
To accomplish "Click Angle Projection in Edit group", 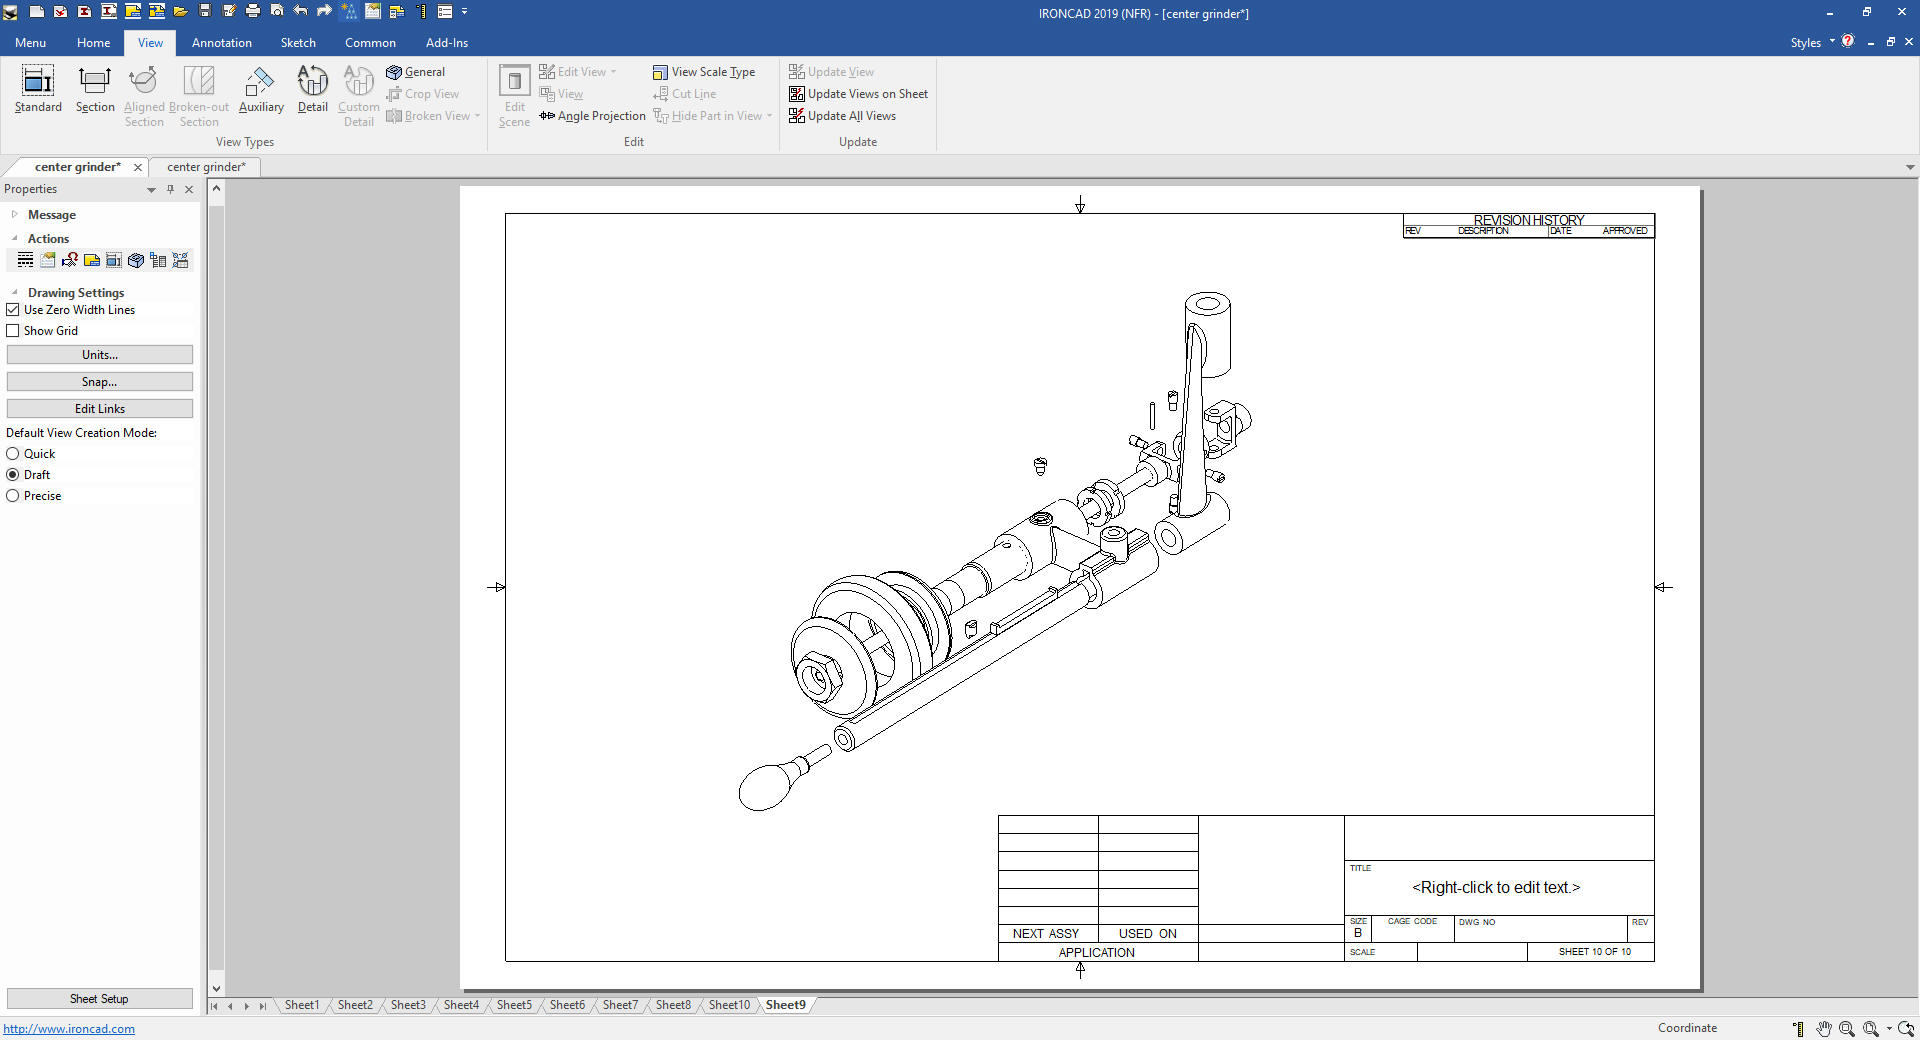I will [x=593, y=116].
